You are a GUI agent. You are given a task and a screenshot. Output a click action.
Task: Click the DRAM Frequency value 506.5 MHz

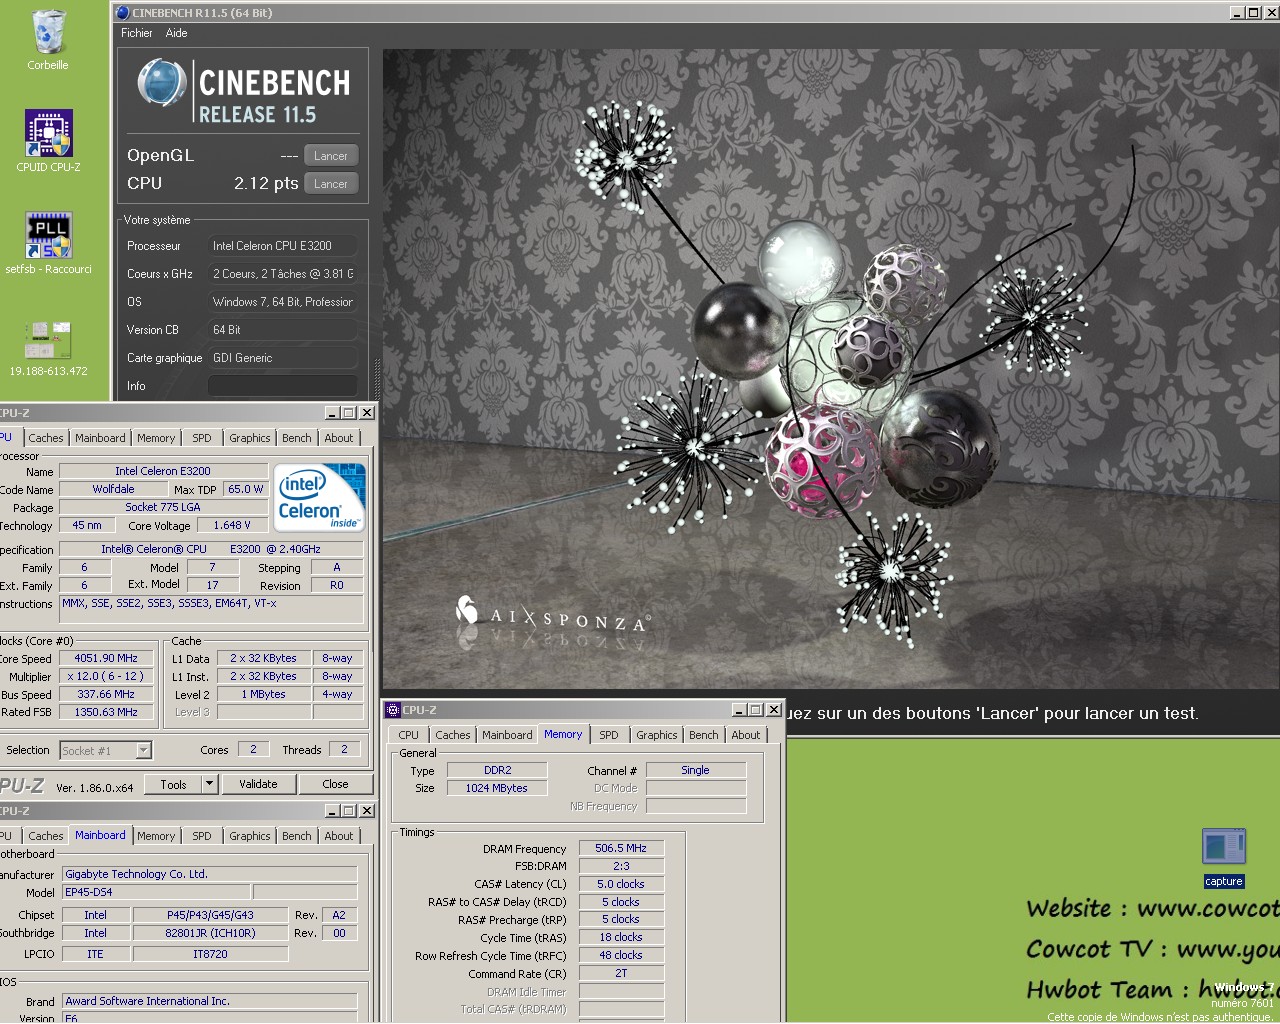pos(621,848)
